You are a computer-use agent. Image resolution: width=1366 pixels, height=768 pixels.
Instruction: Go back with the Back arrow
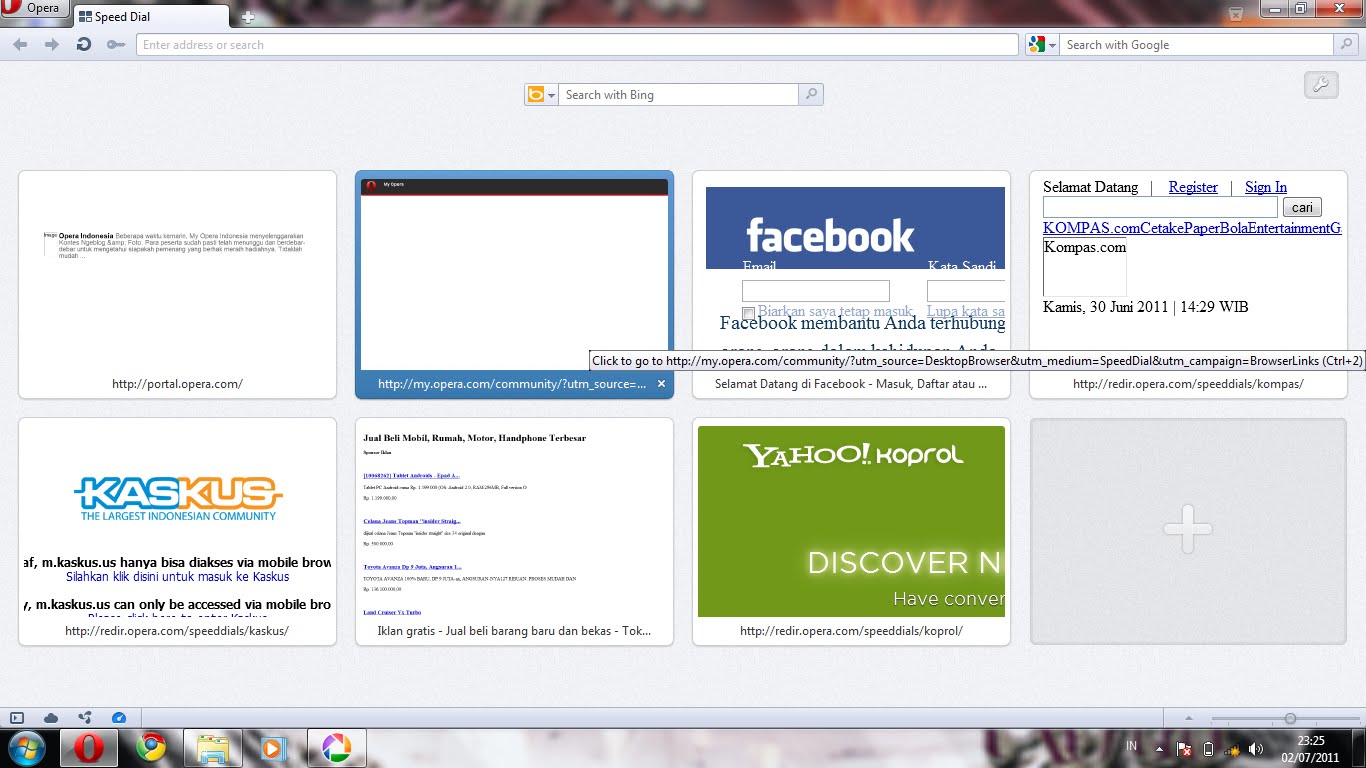tap(21, 45)
